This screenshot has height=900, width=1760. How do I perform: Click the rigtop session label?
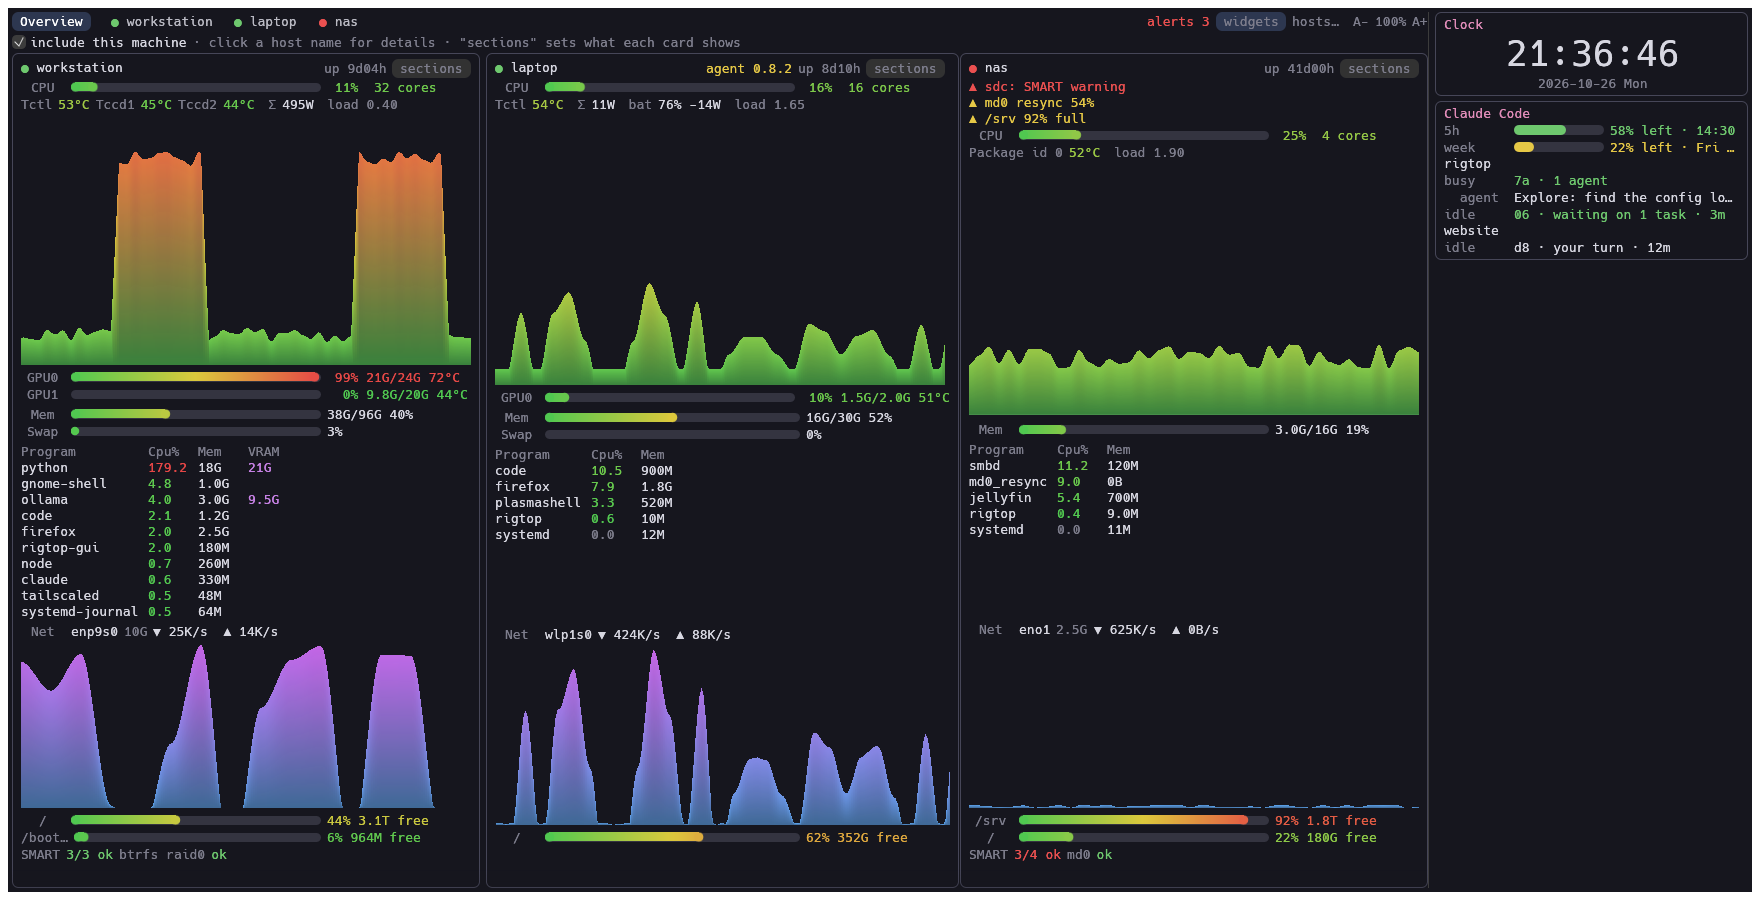(1467, 164)
